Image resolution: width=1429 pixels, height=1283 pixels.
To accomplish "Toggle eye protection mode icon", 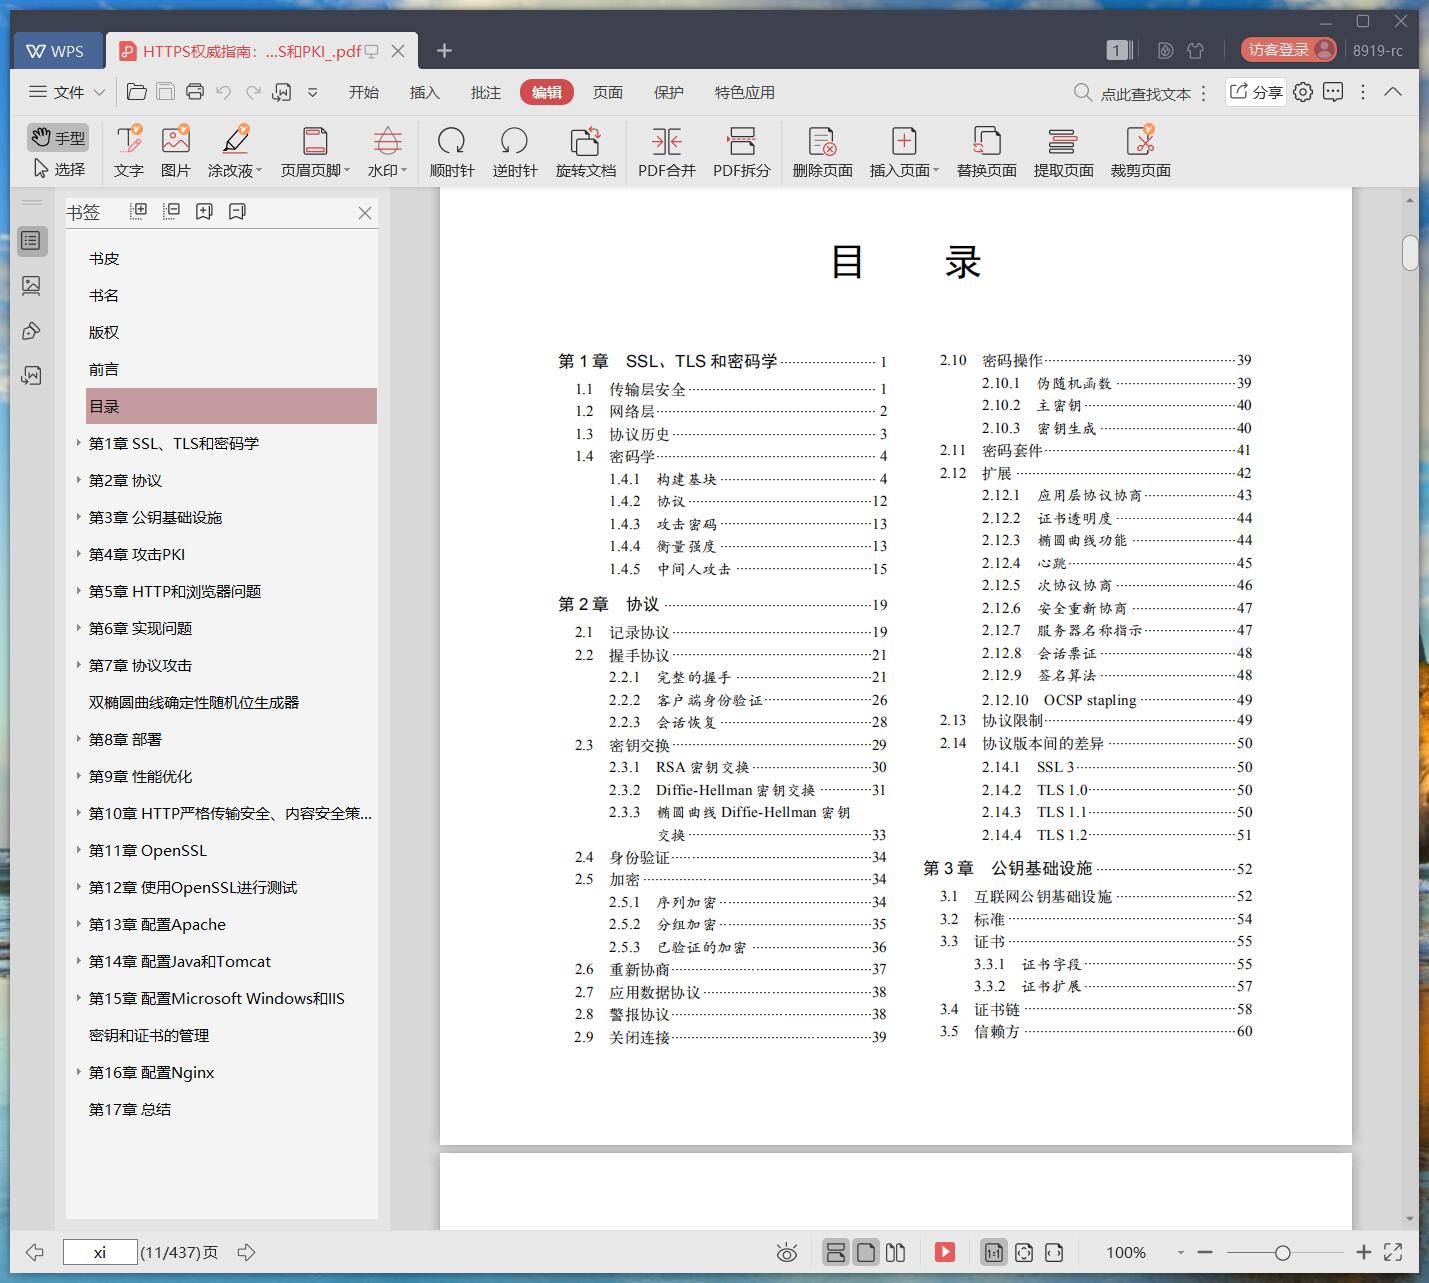I will (x=787, y=1252).
